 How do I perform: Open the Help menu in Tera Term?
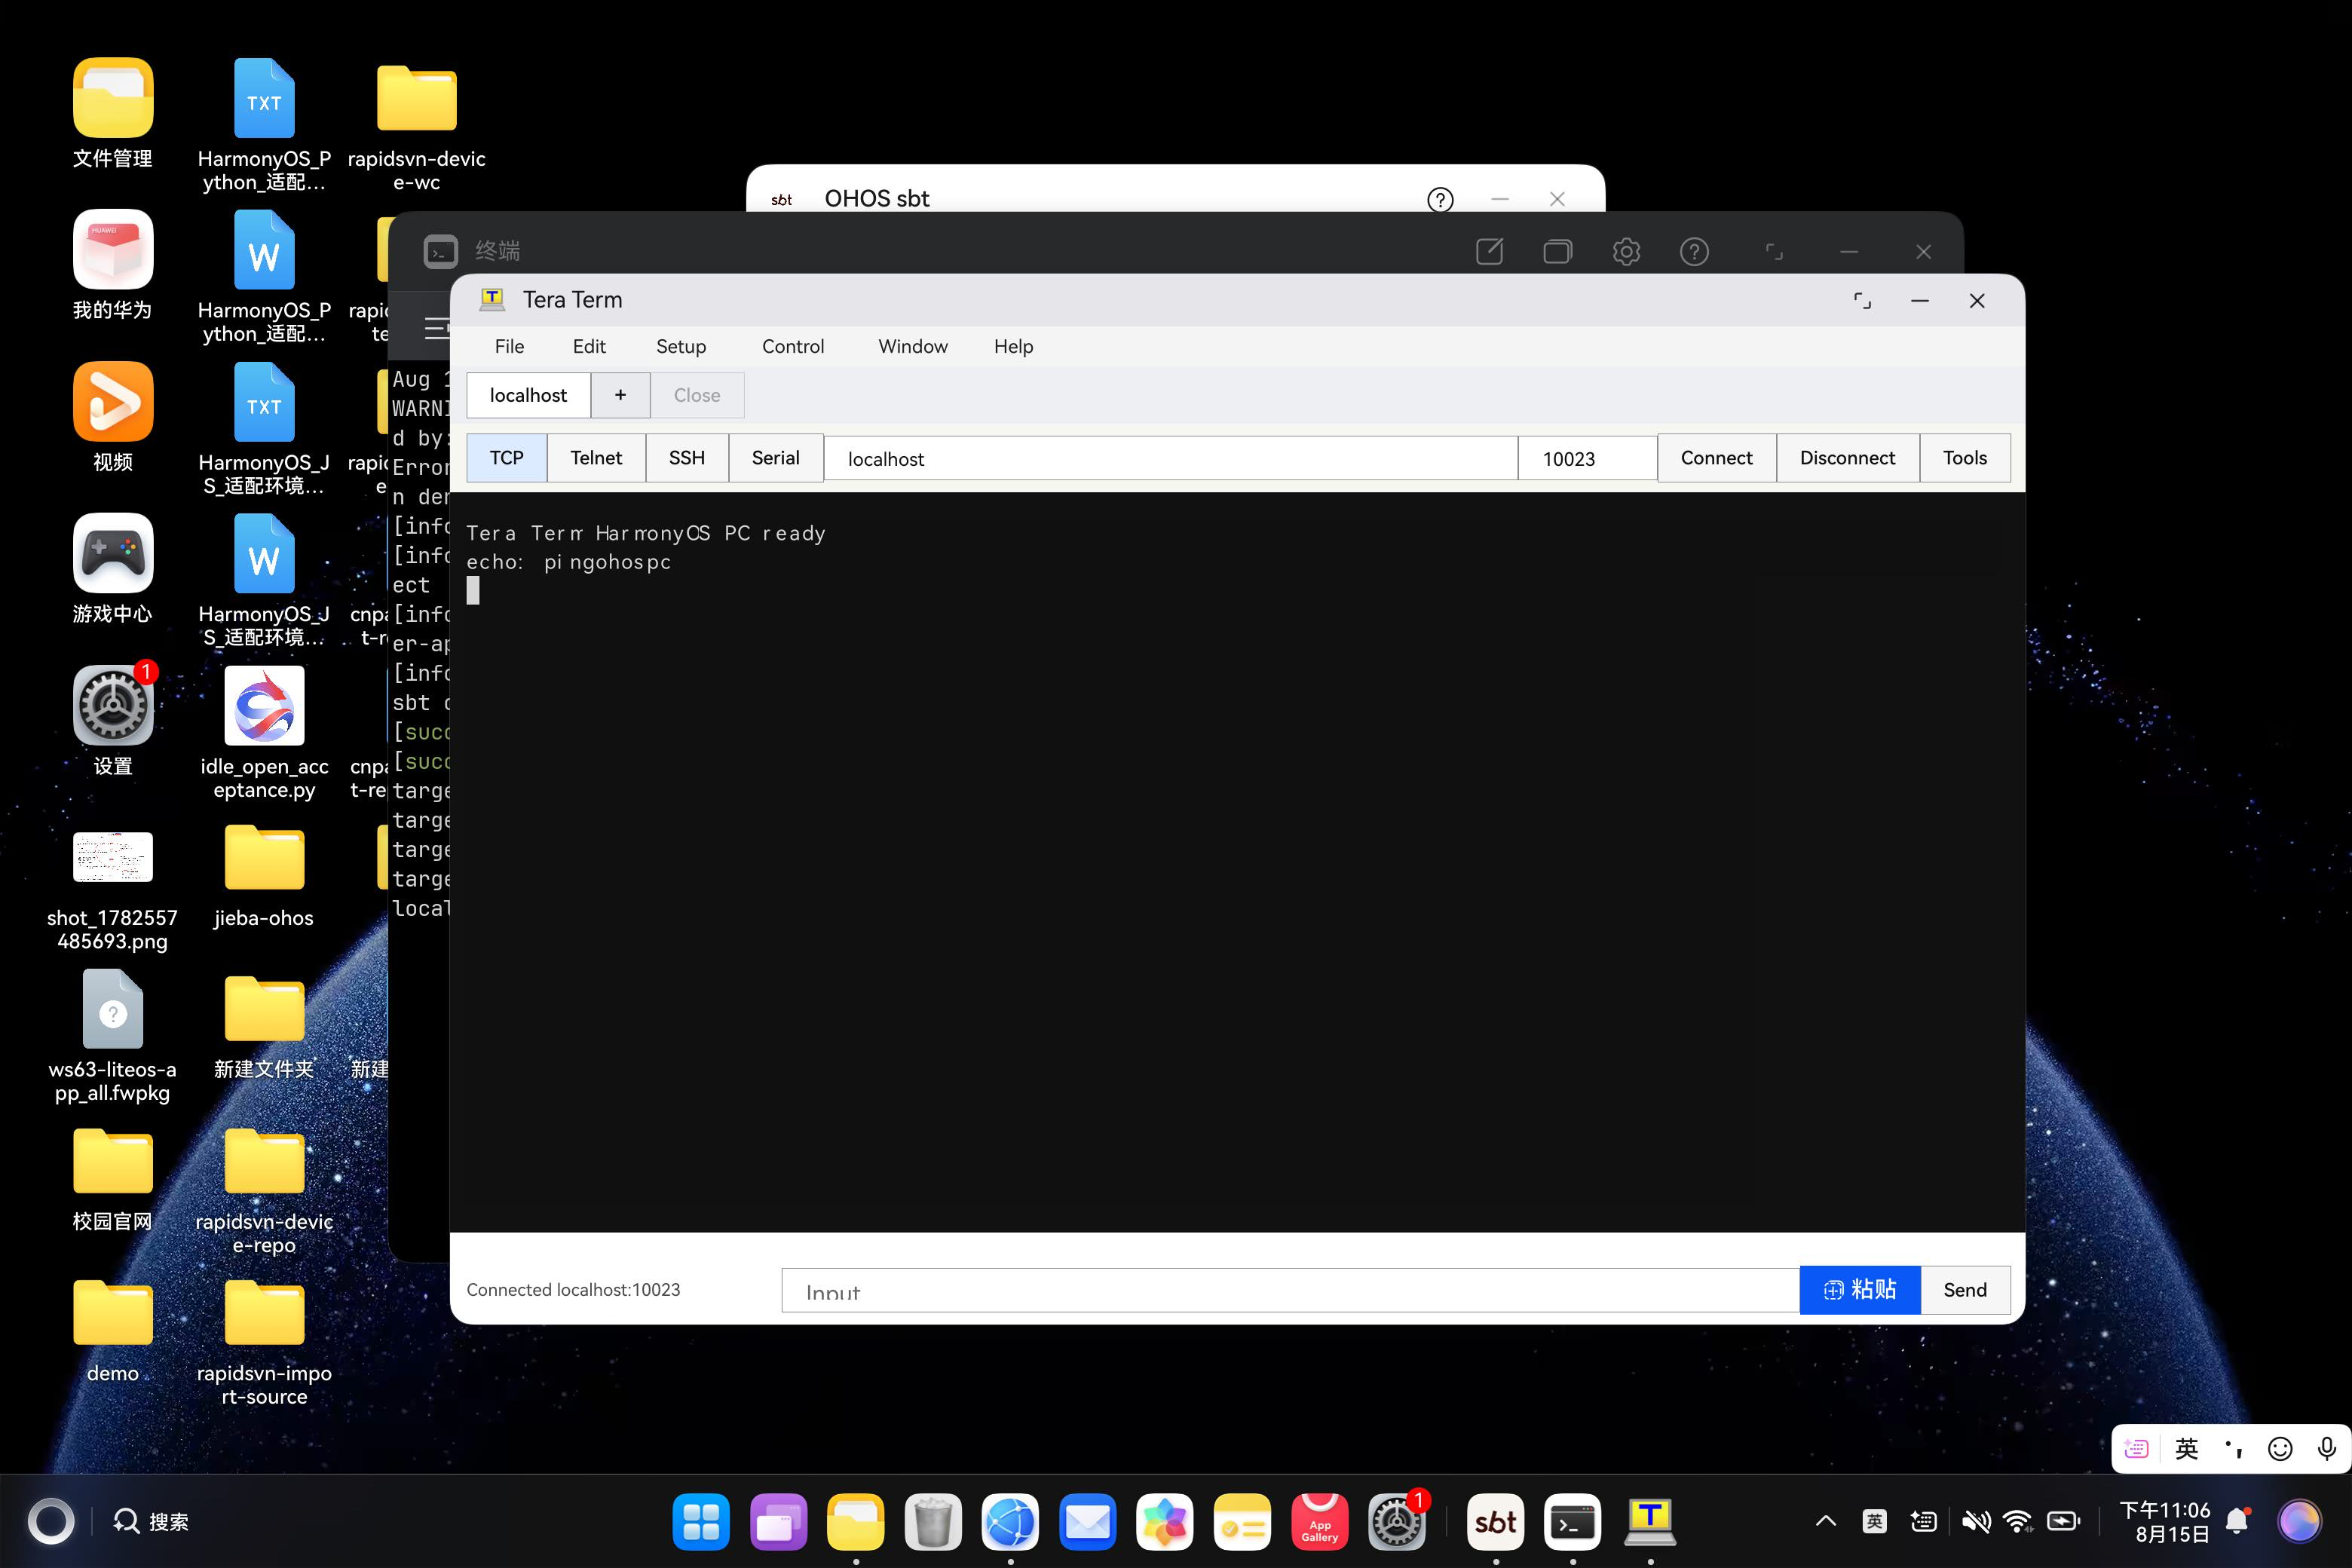(x=1013, y=346)
